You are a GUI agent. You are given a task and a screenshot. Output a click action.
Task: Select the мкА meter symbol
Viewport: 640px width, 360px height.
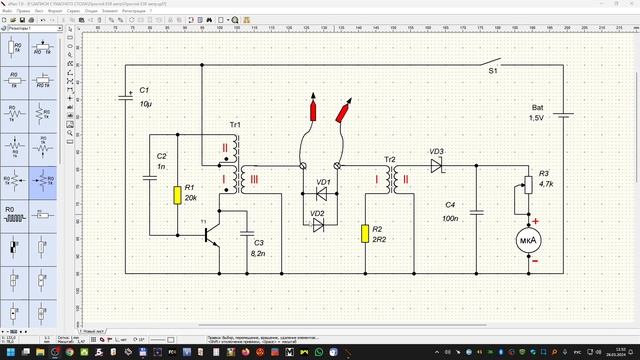pyautogui.click(x=529, y=240)
